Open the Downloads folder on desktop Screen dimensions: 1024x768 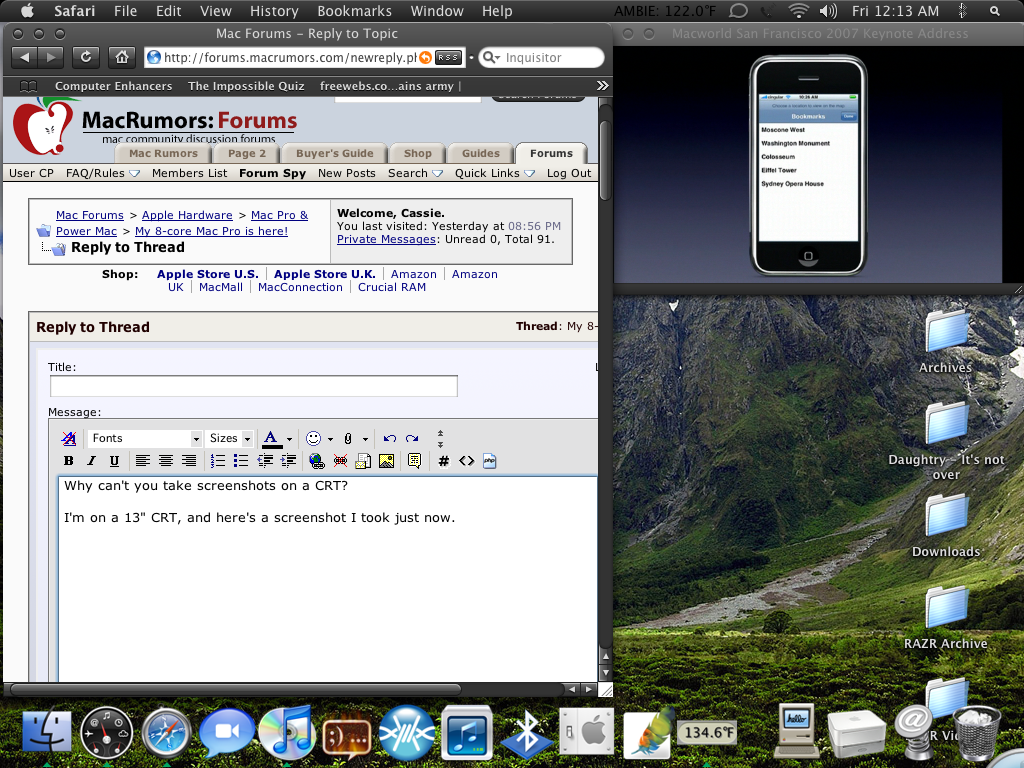946,525
